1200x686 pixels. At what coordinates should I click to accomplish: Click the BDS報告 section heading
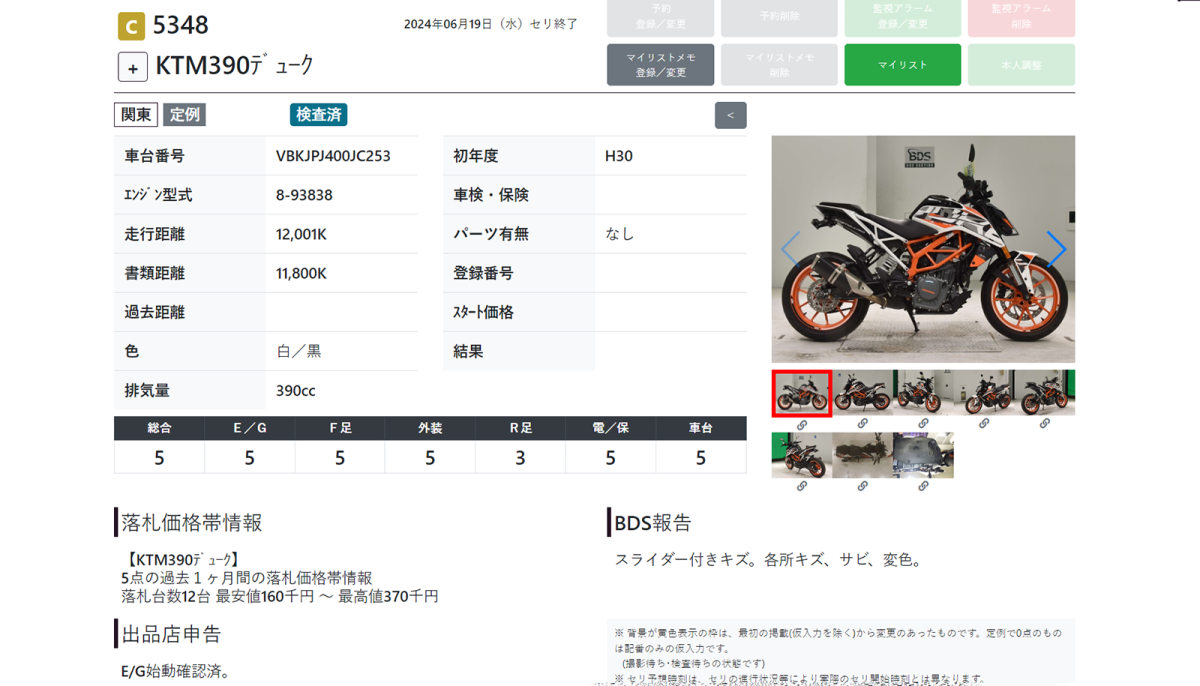(653, 522)
